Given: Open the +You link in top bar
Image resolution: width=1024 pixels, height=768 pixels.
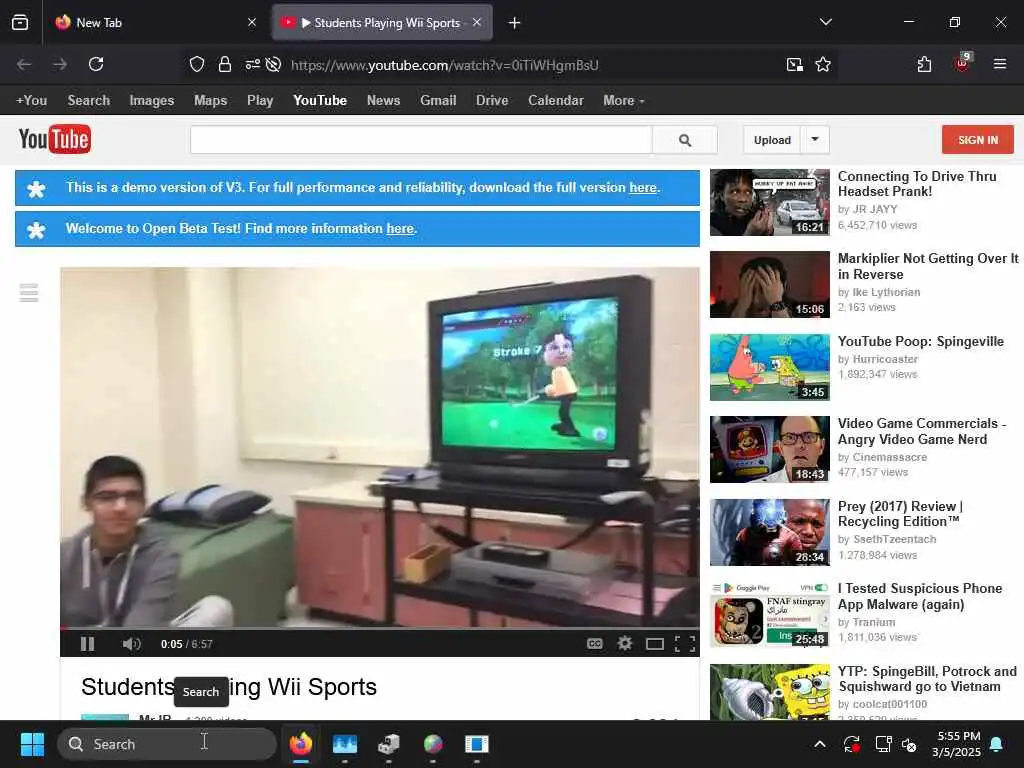Looking at the screenshot, I should [31, 101].
